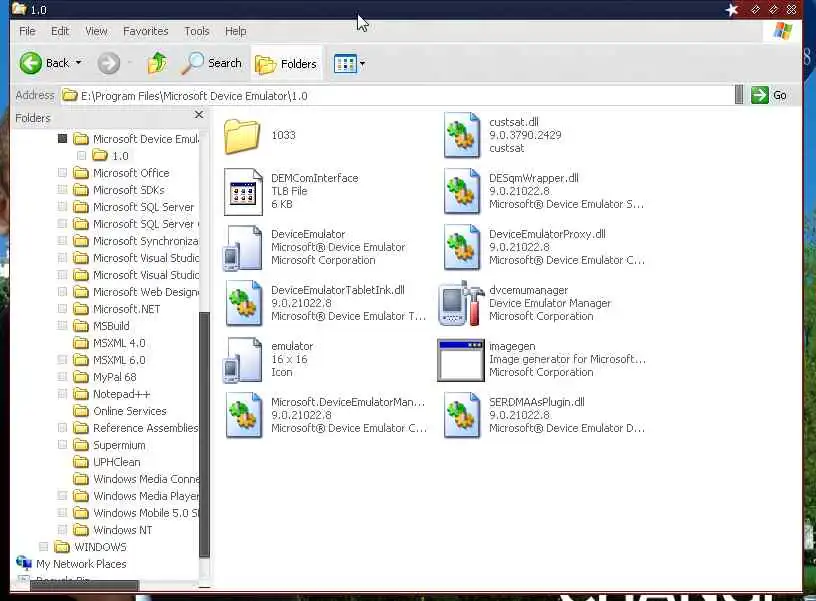Open the Tools menu

197,31
